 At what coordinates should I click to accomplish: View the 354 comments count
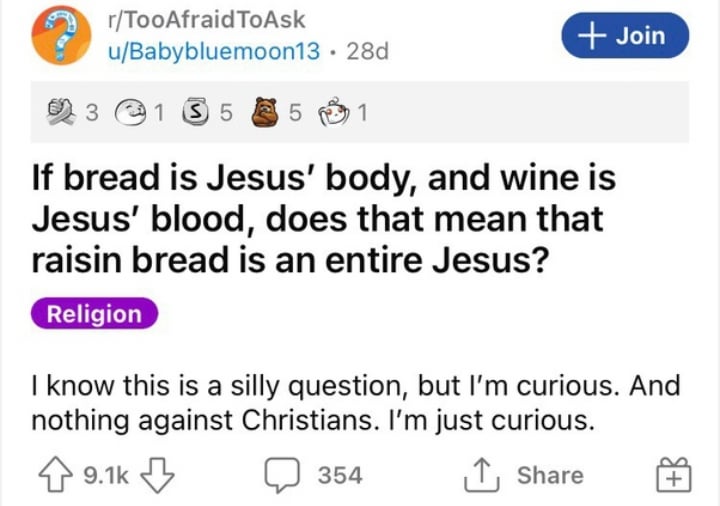click(340, 475)
